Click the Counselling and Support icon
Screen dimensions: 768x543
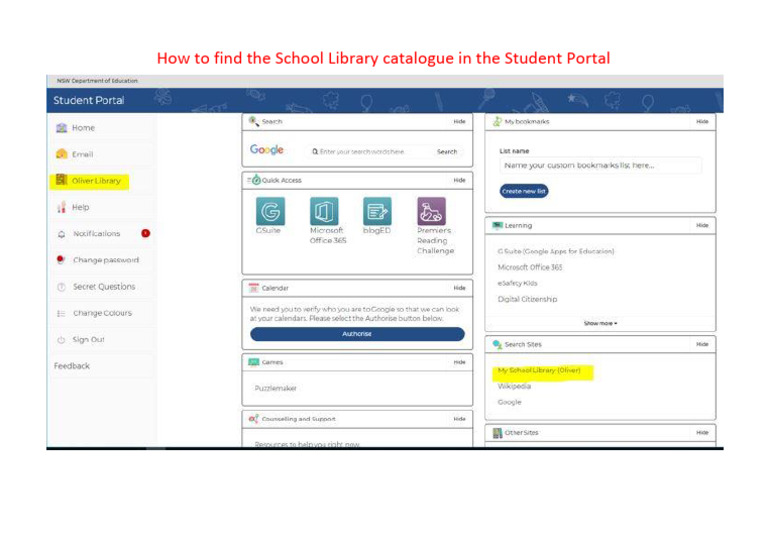pyautogui.click(x=253, y=419)
